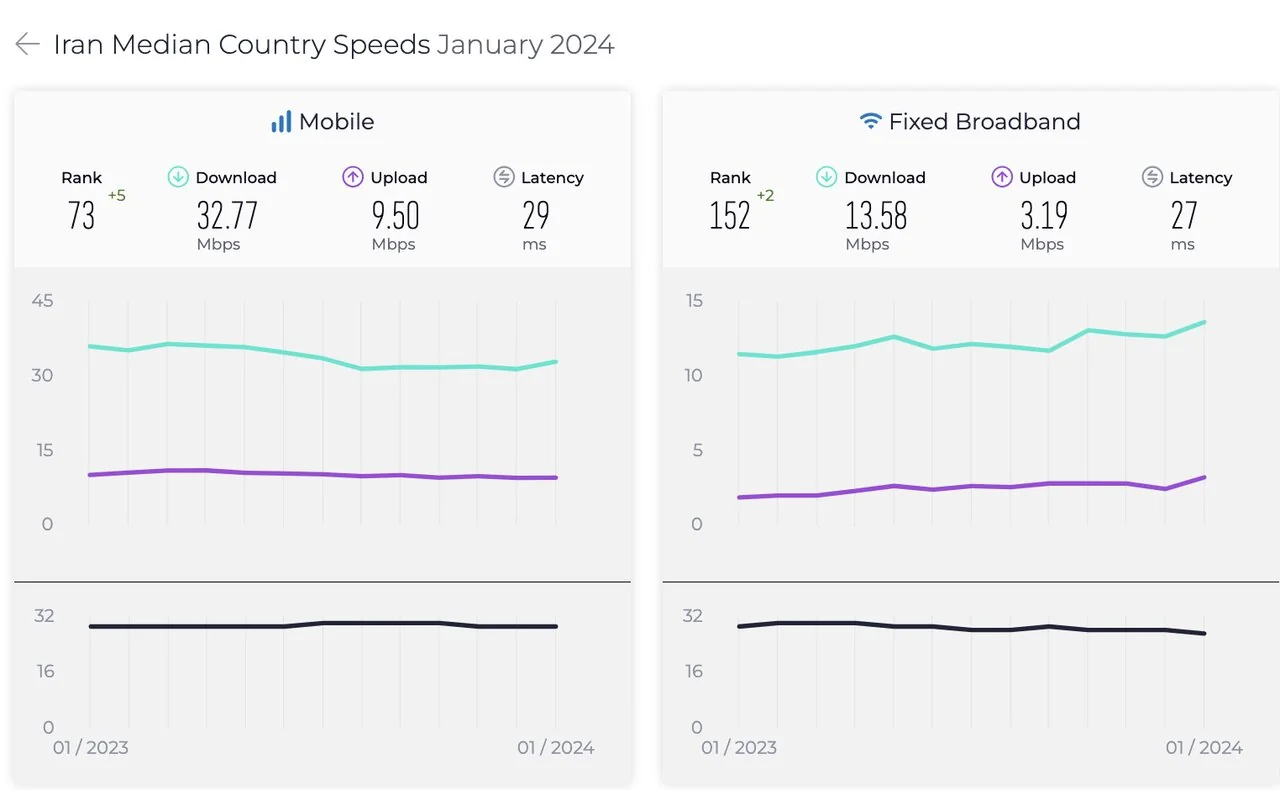
Task: Click Mobile latency chart 01 / 2024 endpoint
Action: 556,626
